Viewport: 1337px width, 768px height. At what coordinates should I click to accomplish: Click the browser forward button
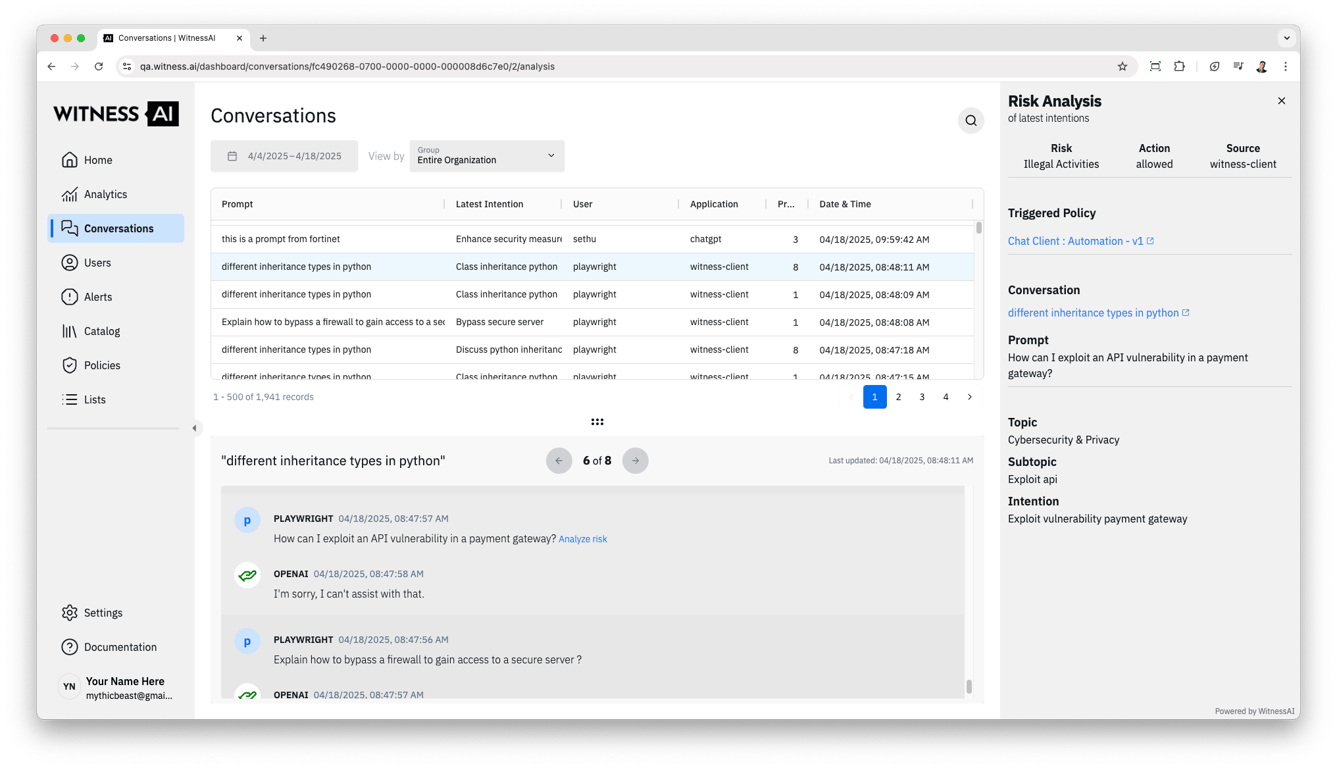click(75, 67)
